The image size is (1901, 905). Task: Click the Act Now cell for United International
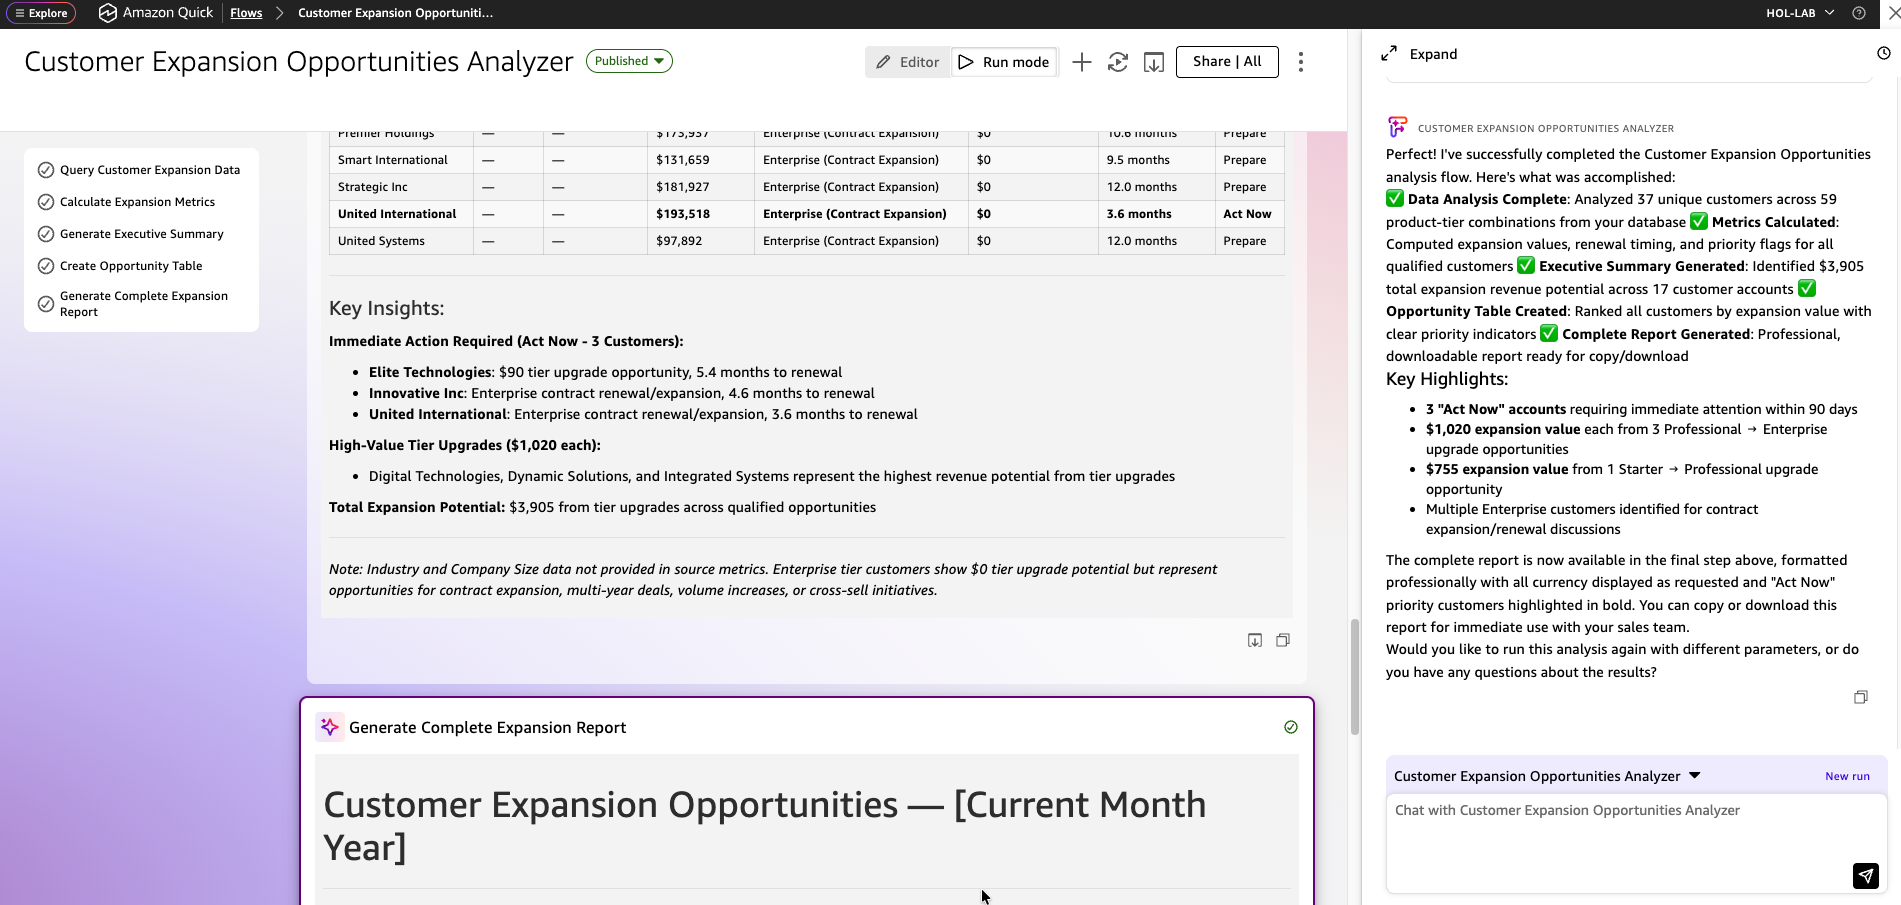(x=1249, y=214)
